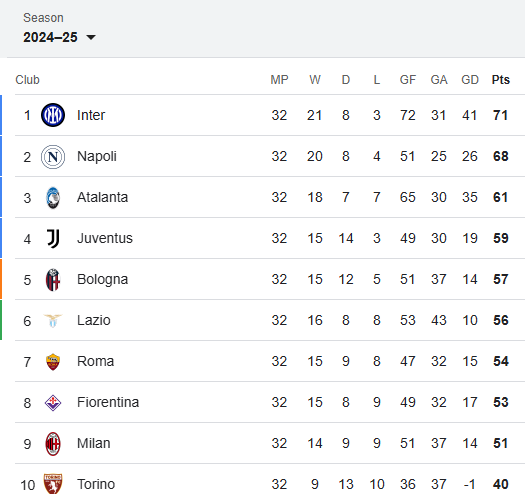Viewport: 525px width, 494px height.
Task: Click the Bologna club badge
Action: tap(53, 280)
